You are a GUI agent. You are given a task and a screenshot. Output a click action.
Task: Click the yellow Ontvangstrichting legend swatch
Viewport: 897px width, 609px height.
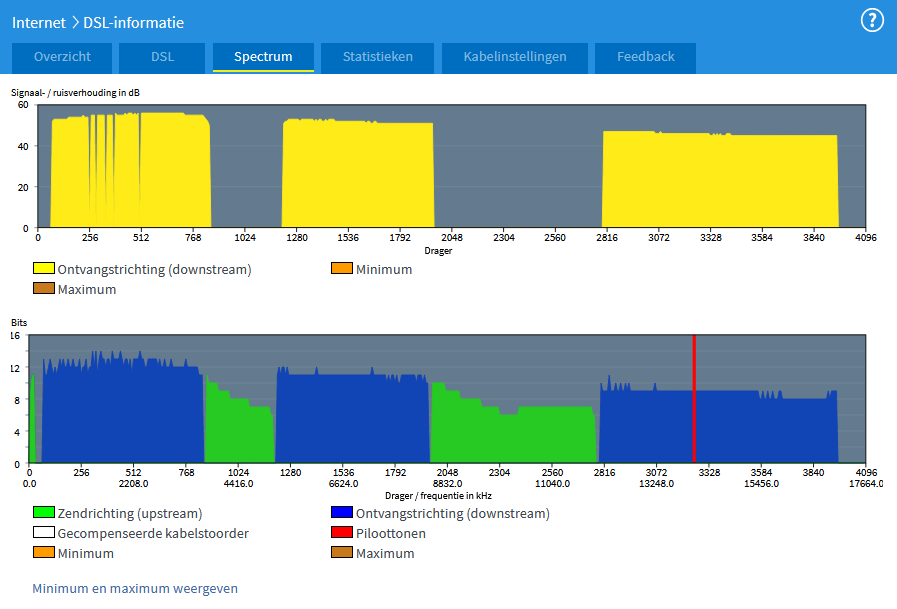44,269
